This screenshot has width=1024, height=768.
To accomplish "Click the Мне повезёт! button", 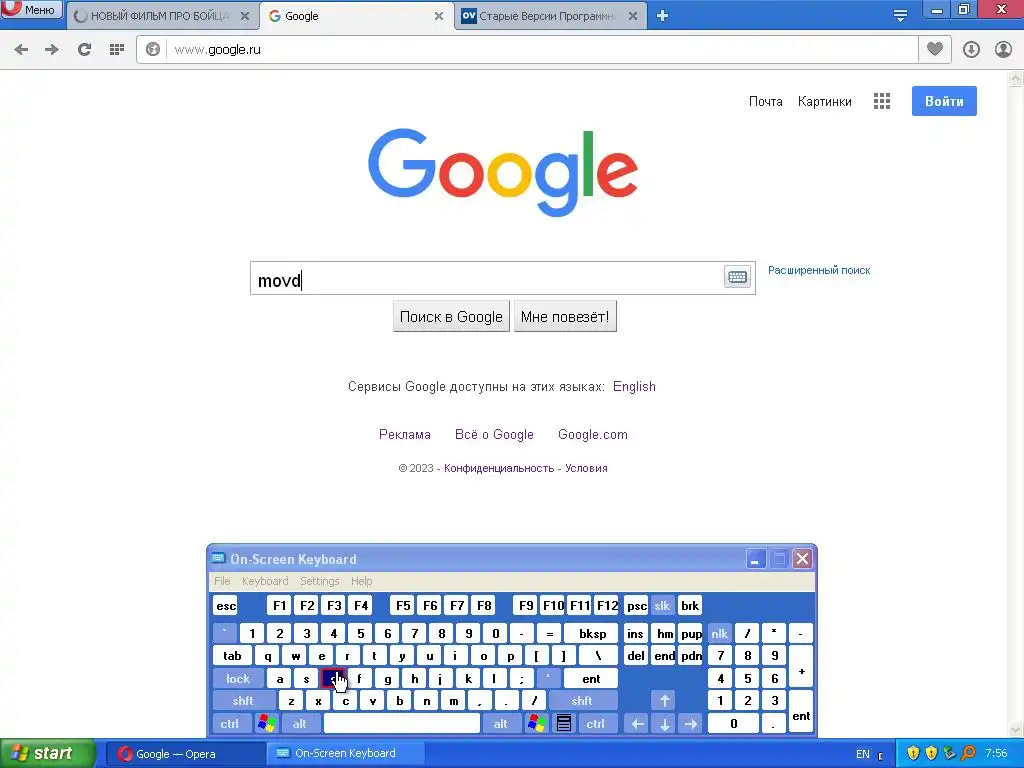I will pos(565,317).
